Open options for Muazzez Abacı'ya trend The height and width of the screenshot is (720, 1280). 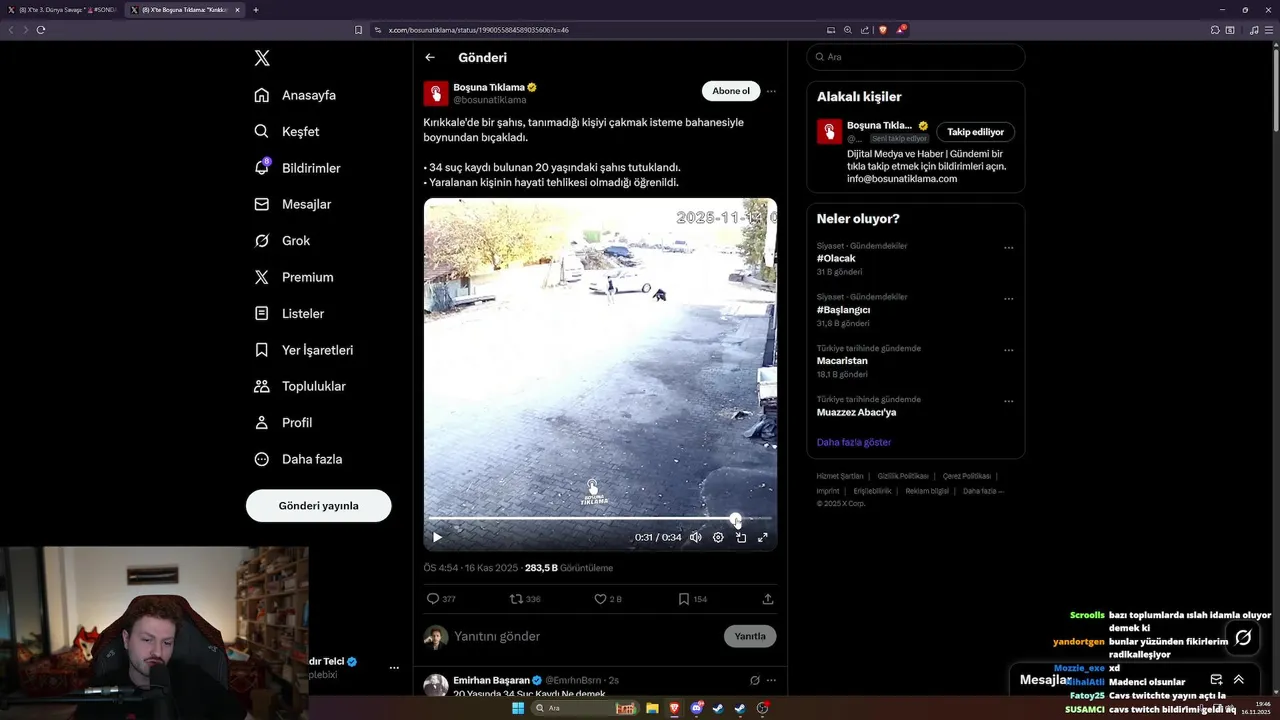click(x=1008, y=401)
